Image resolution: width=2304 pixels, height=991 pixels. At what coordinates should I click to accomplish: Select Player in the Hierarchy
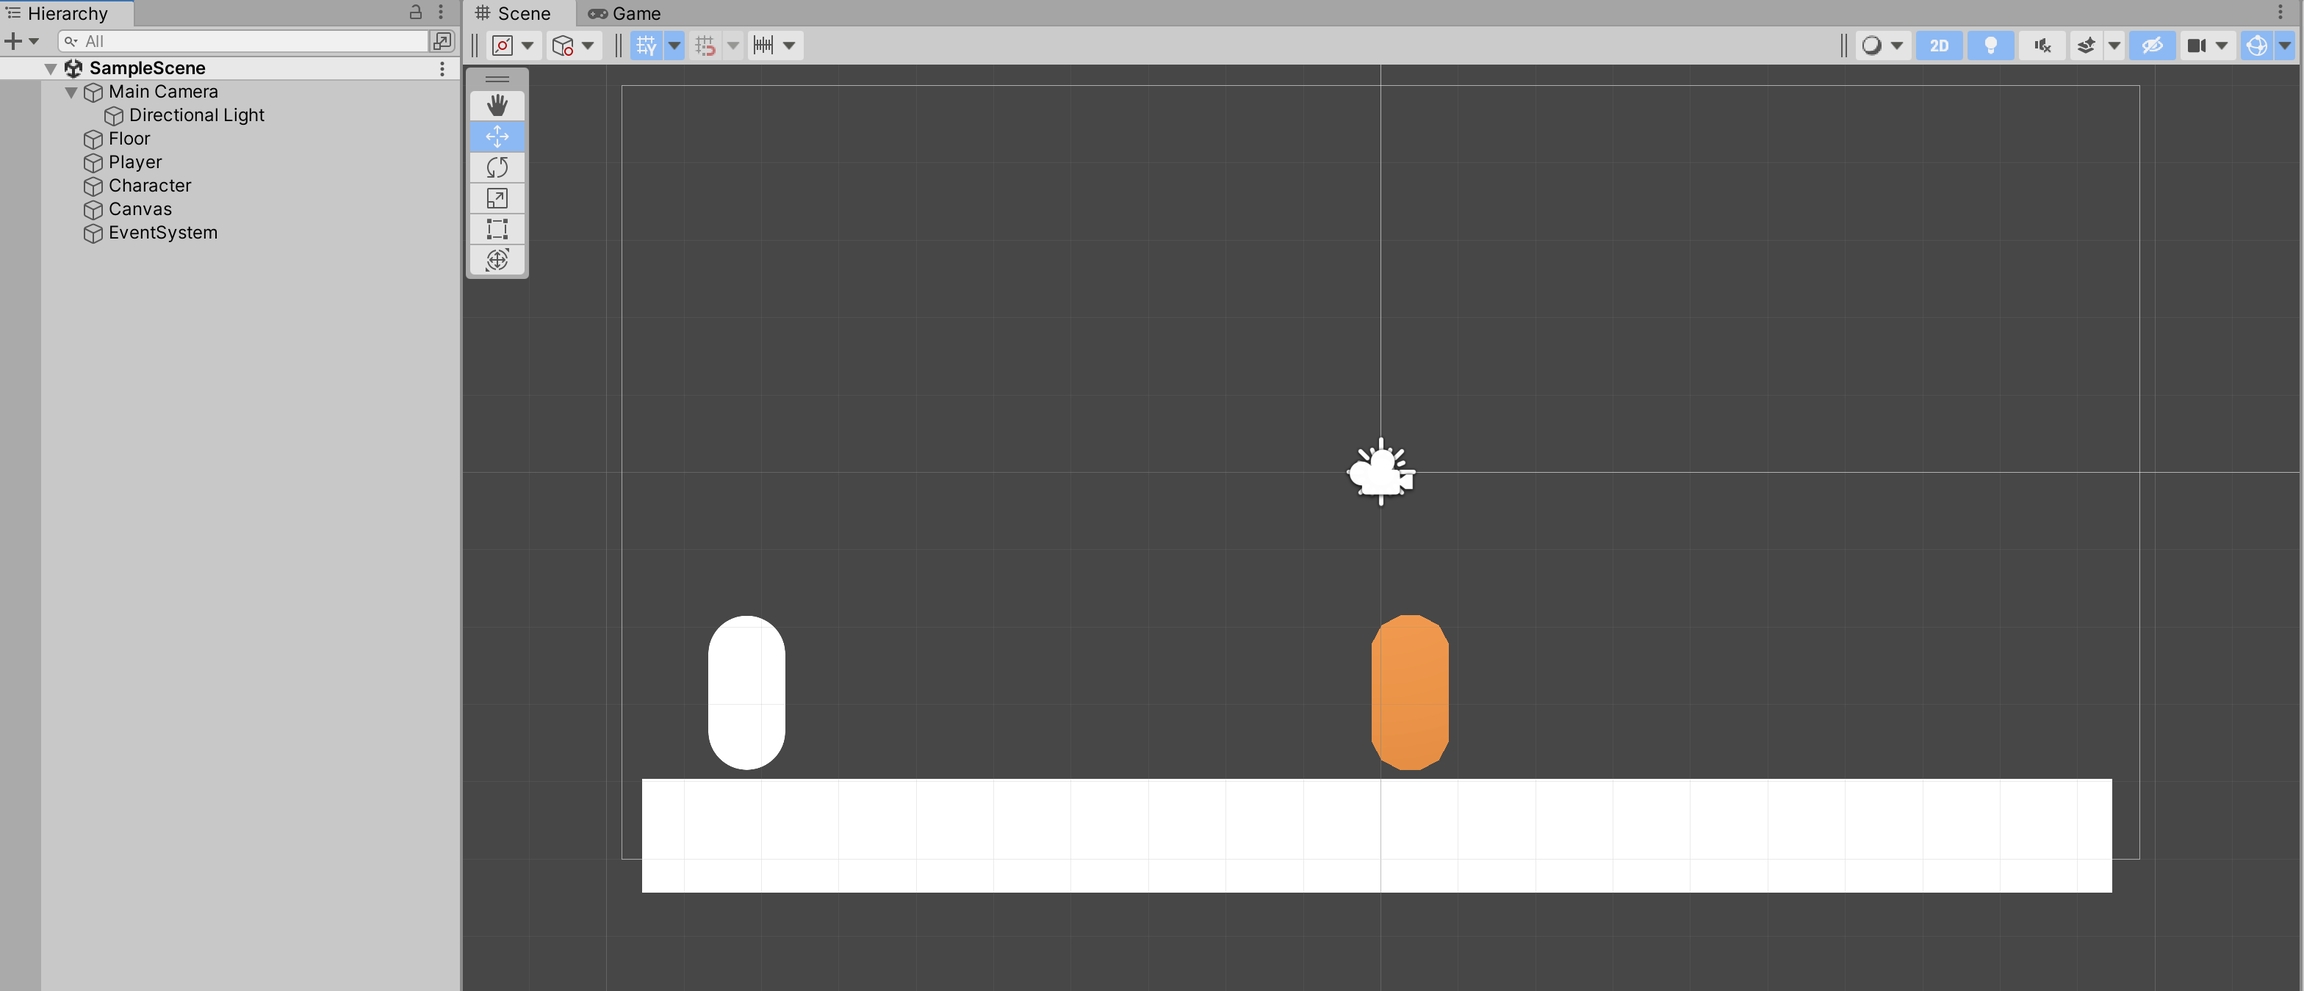(135, 162)
